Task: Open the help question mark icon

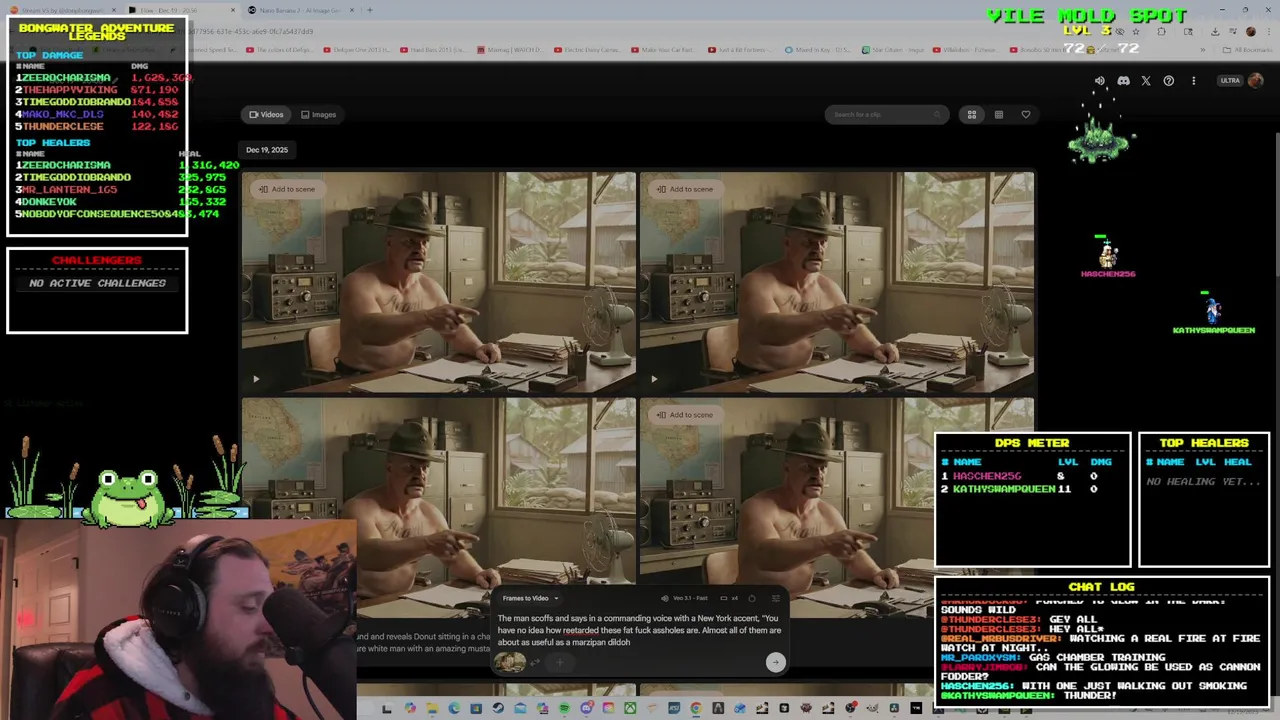Action: 1169,81
